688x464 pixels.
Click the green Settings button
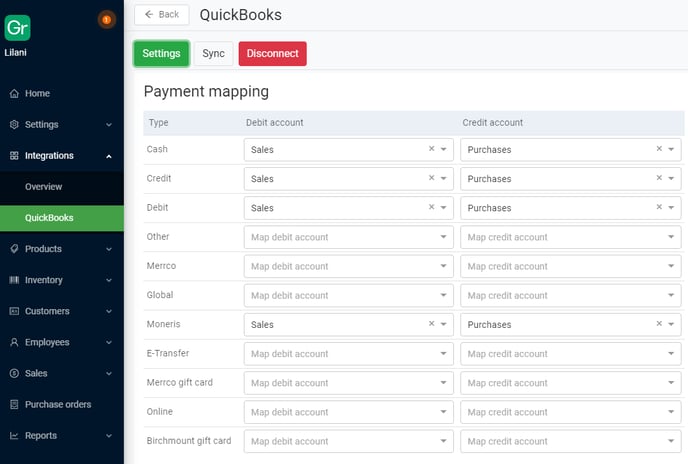(x=161, y=54)
